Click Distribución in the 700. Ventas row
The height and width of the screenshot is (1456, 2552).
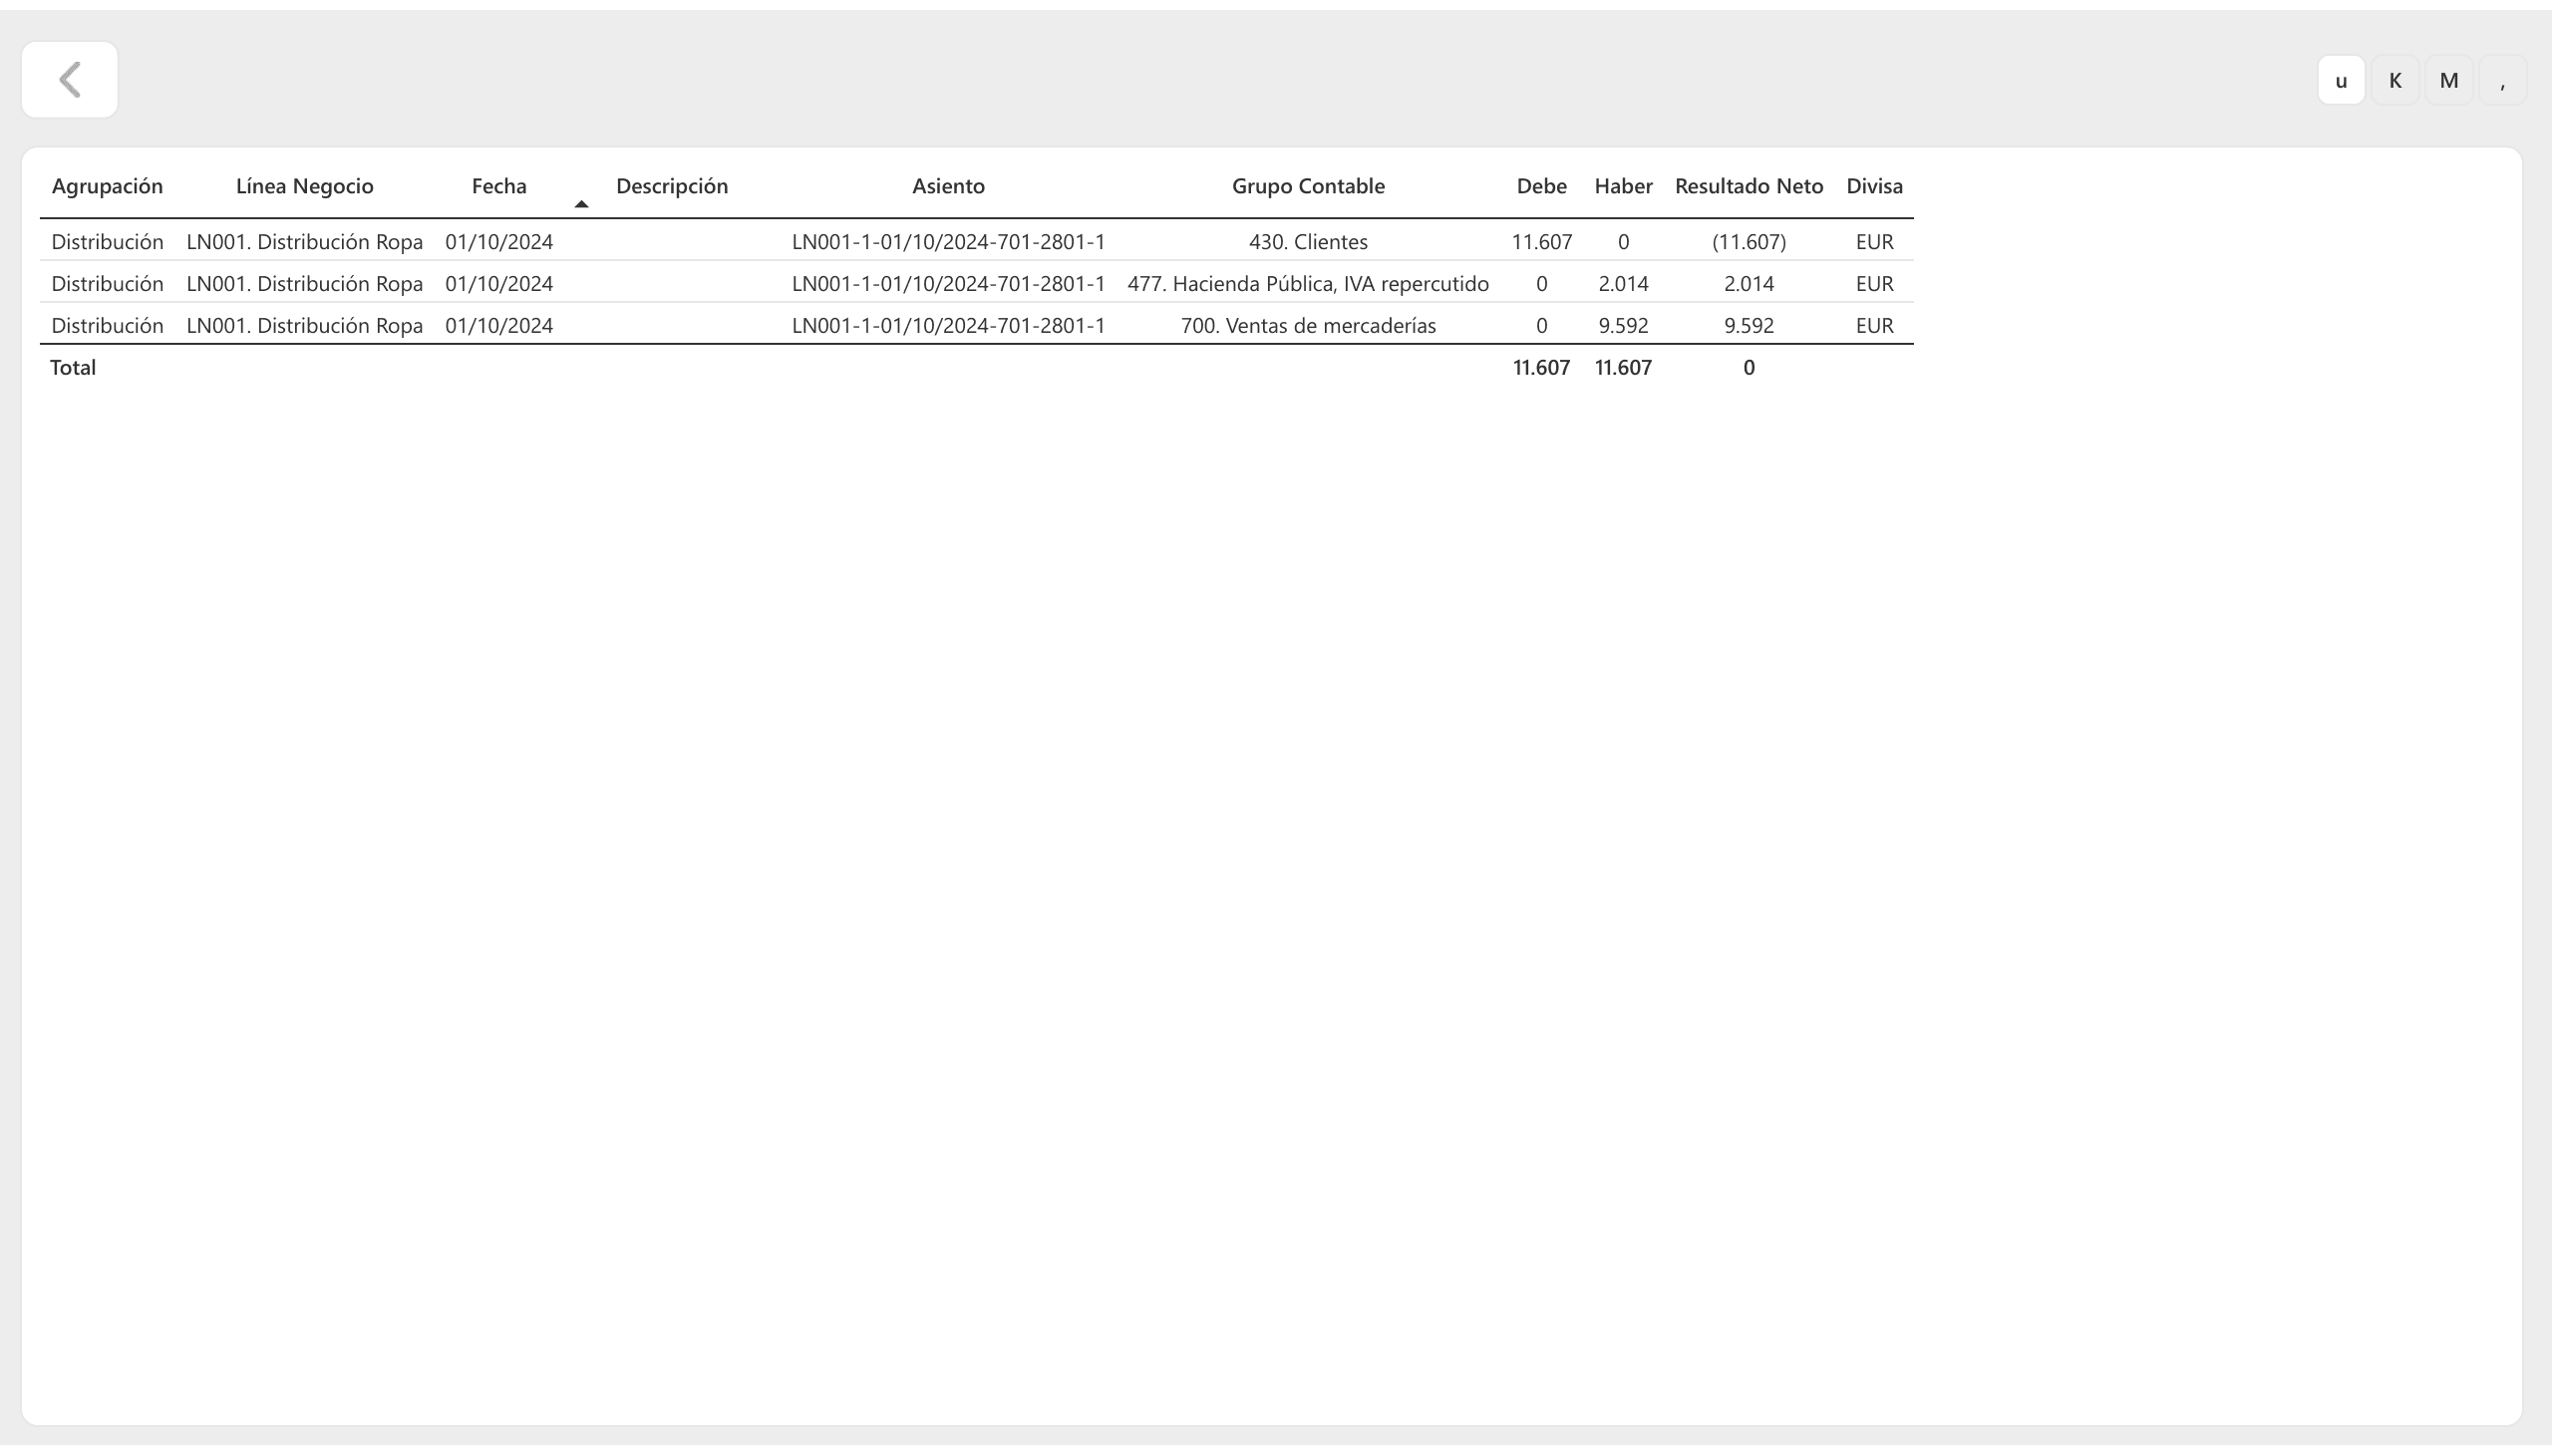(x=107, y=326)
